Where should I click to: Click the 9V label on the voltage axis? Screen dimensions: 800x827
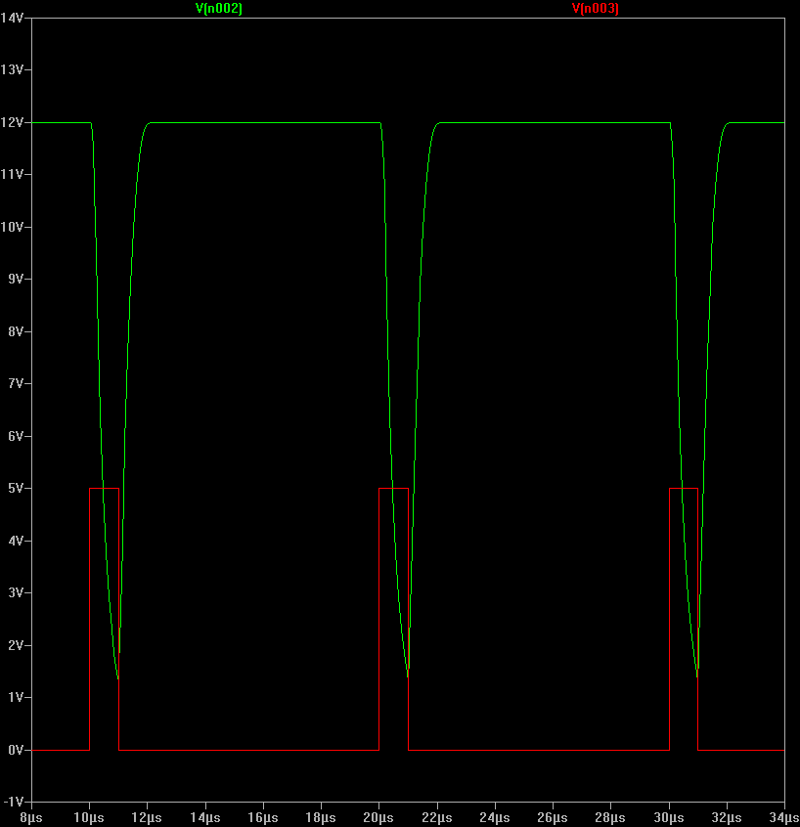click(x=16, y=278)
